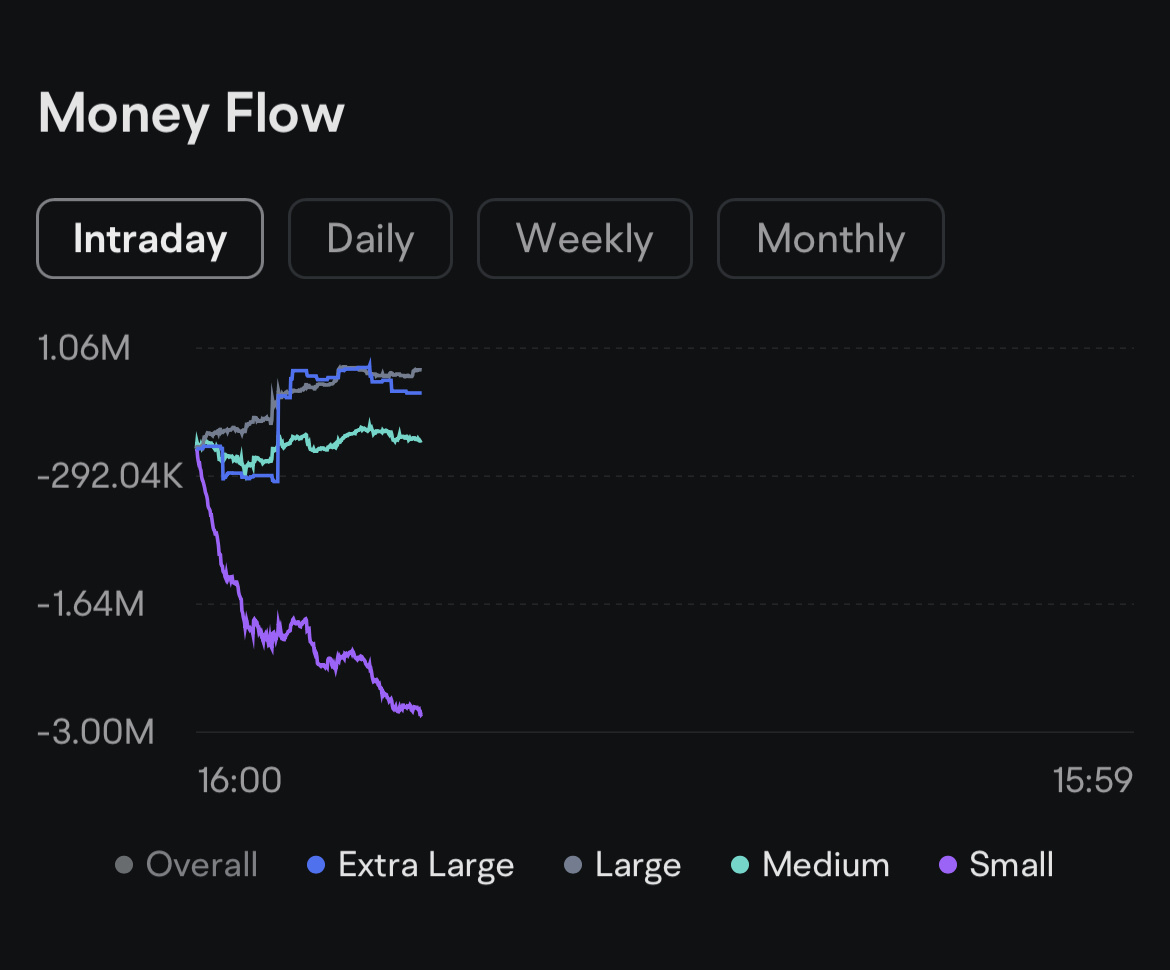Click the Large gray legend dot

tap(571, 864)
